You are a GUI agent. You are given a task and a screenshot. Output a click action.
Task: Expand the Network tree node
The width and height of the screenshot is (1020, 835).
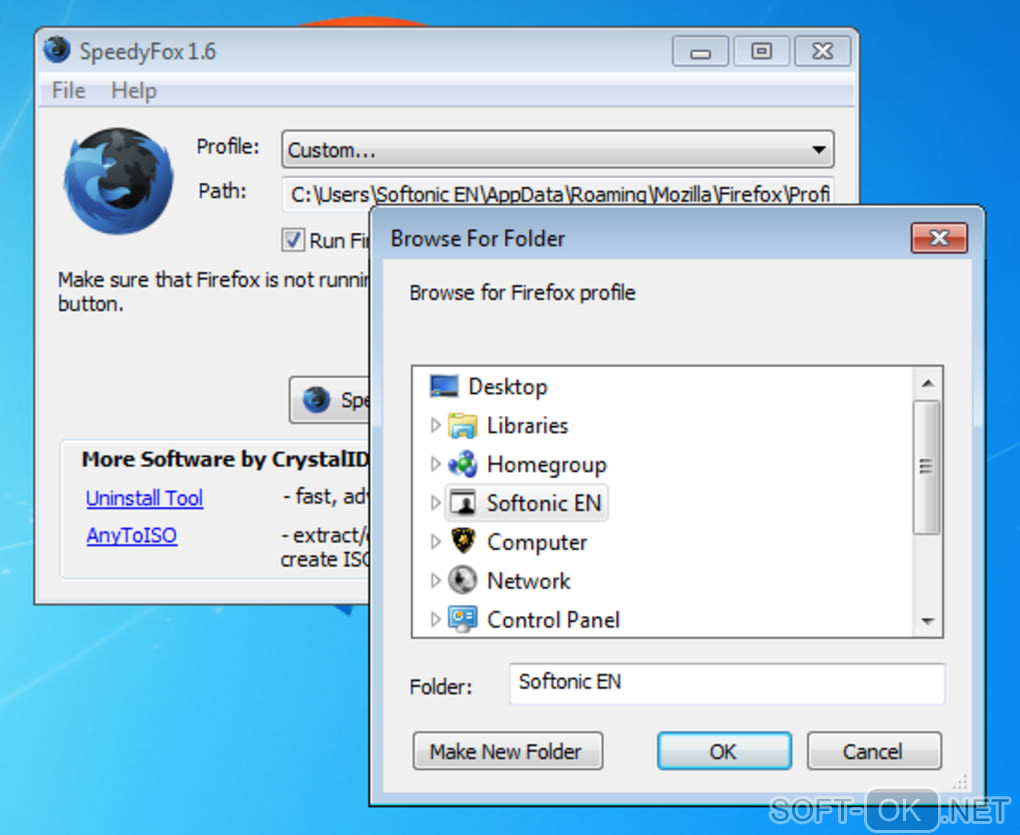pos(435,580)
